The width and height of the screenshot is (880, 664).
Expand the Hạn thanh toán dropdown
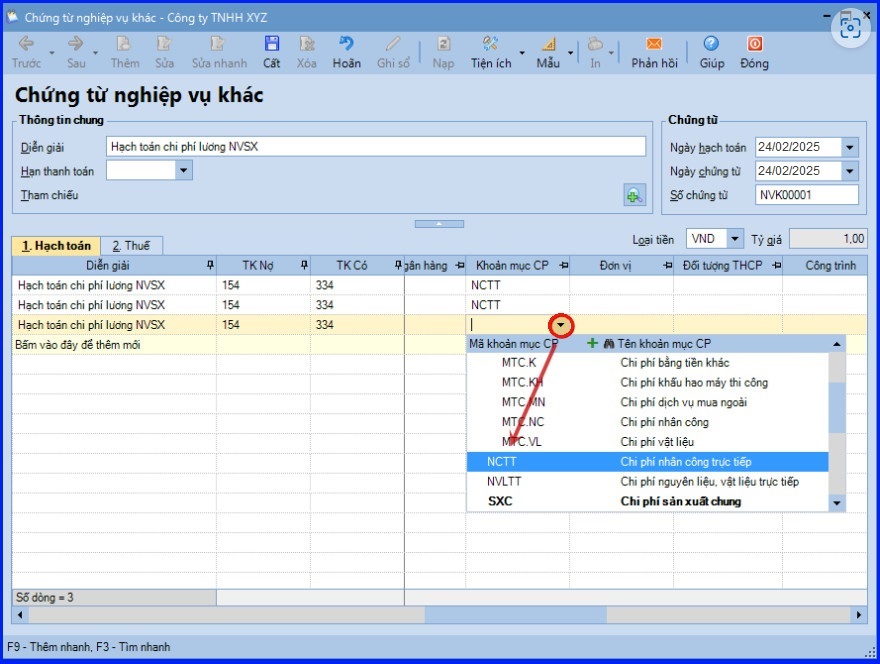click(183, 171)
